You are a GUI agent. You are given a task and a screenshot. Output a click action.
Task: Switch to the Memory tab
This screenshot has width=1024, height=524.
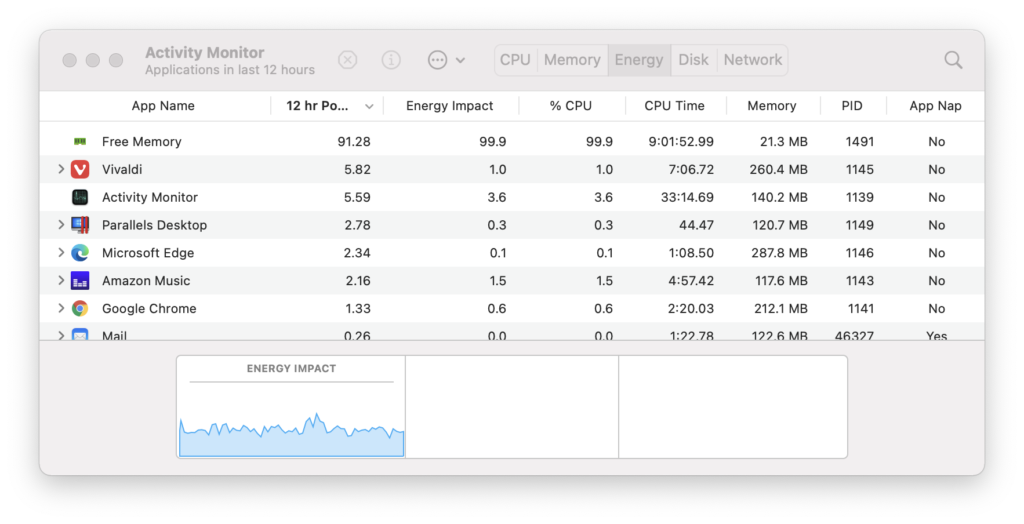pyautogui.click(x=572, y=60)
